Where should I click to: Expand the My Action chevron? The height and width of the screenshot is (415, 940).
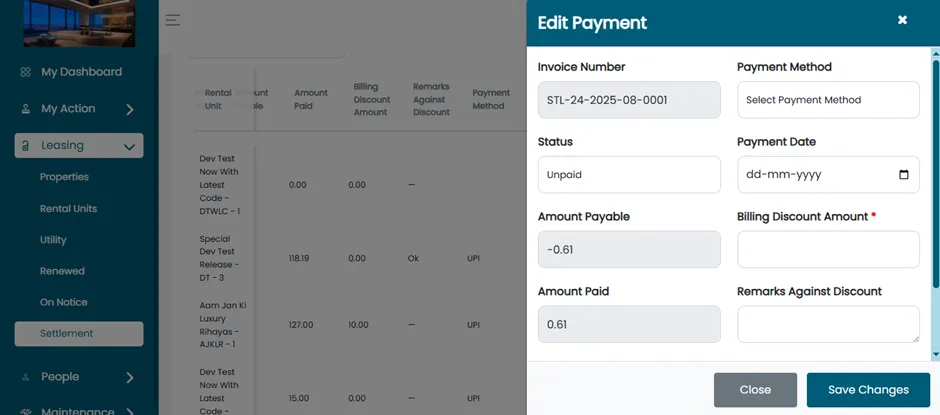129,110
